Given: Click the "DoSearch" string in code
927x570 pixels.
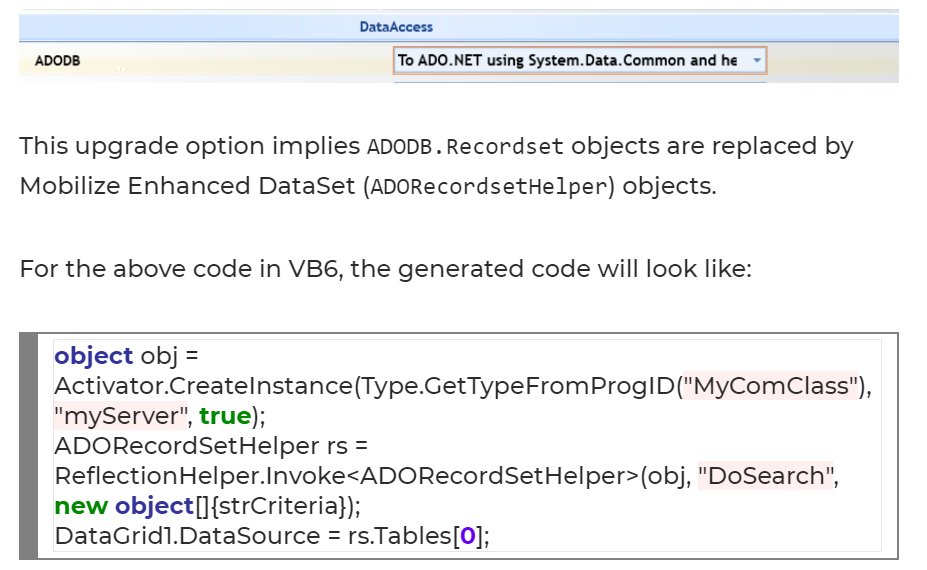Looking at the screenshot, I should pyautogui.click(x=766, y=475).
